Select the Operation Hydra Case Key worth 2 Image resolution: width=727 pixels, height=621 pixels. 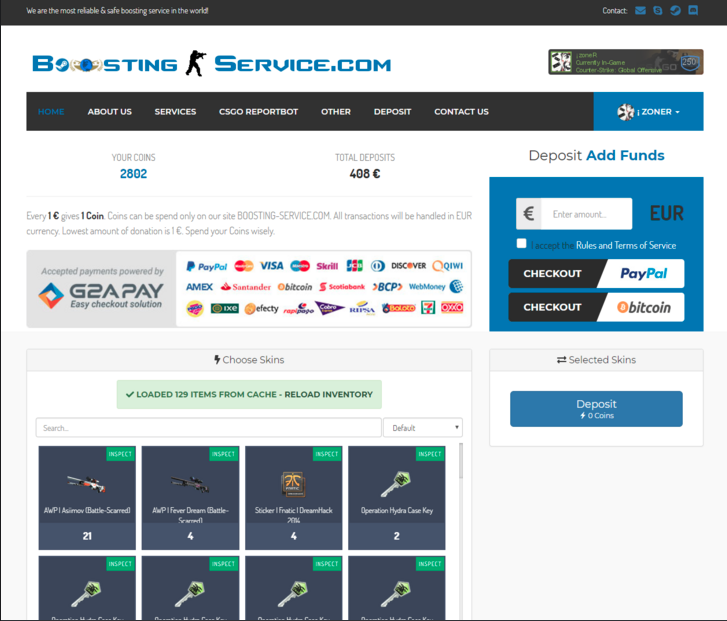(397, 498)
